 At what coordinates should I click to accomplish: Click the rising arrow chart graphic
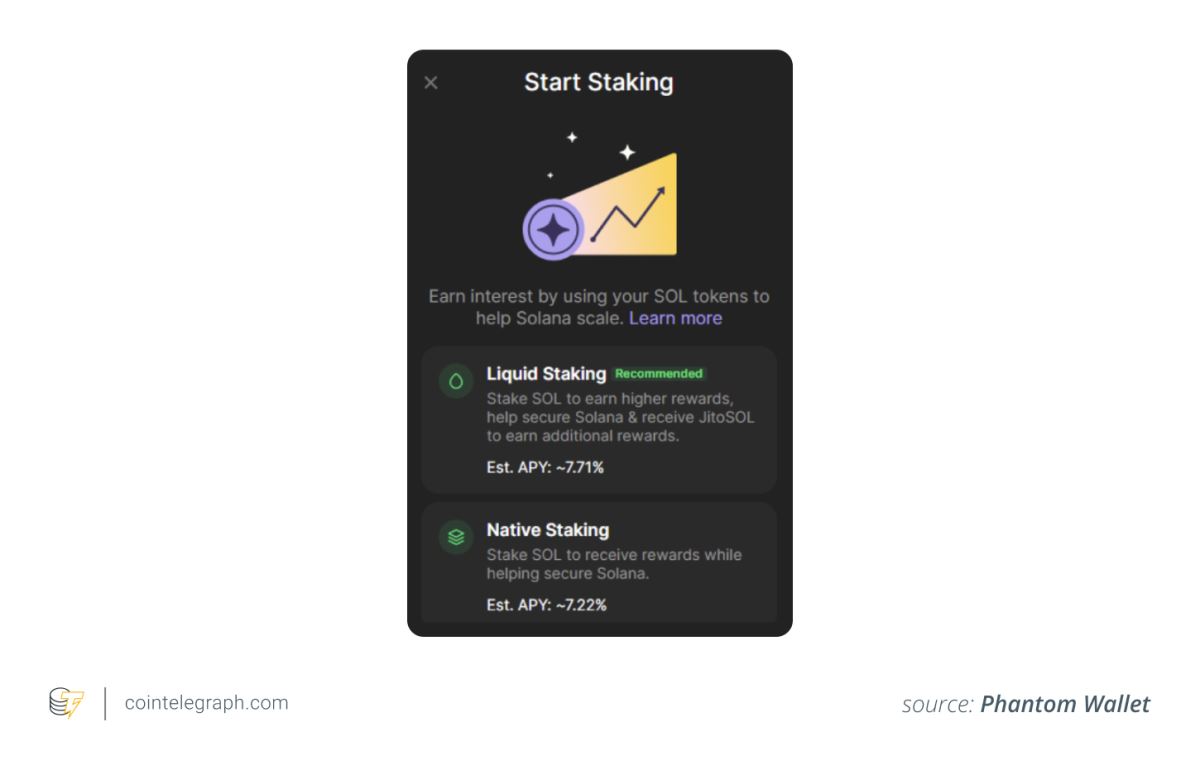point(628,213)
